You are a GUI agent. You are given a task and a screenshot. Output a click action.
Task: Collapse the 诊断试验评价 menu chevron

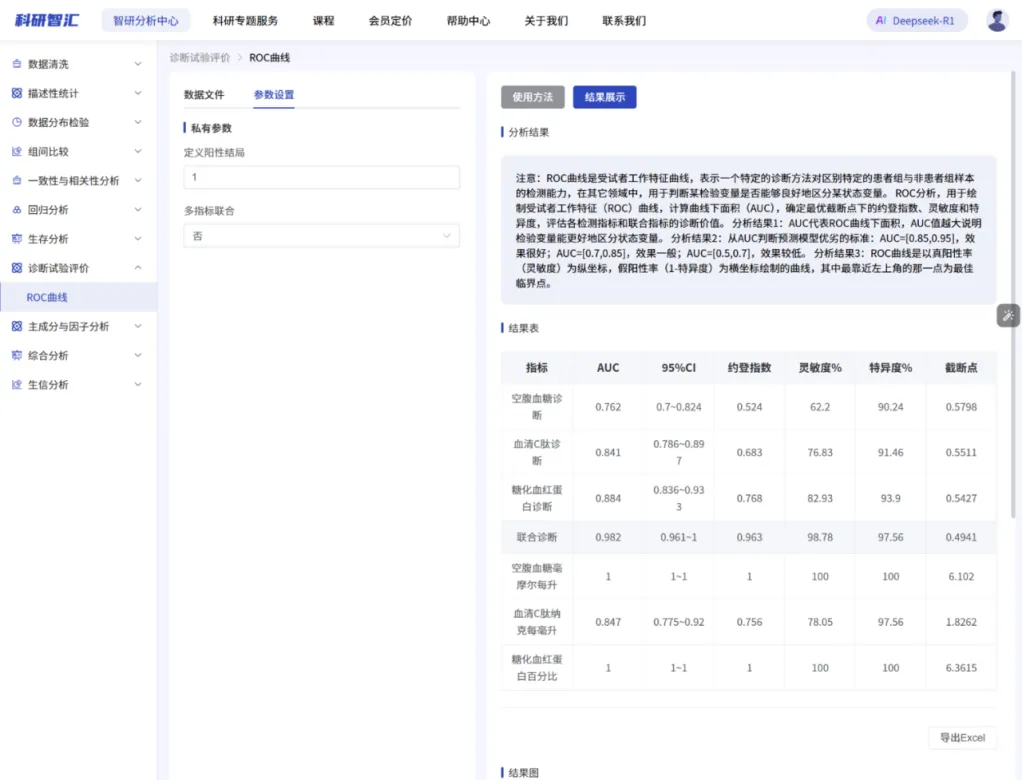(138, 268)
